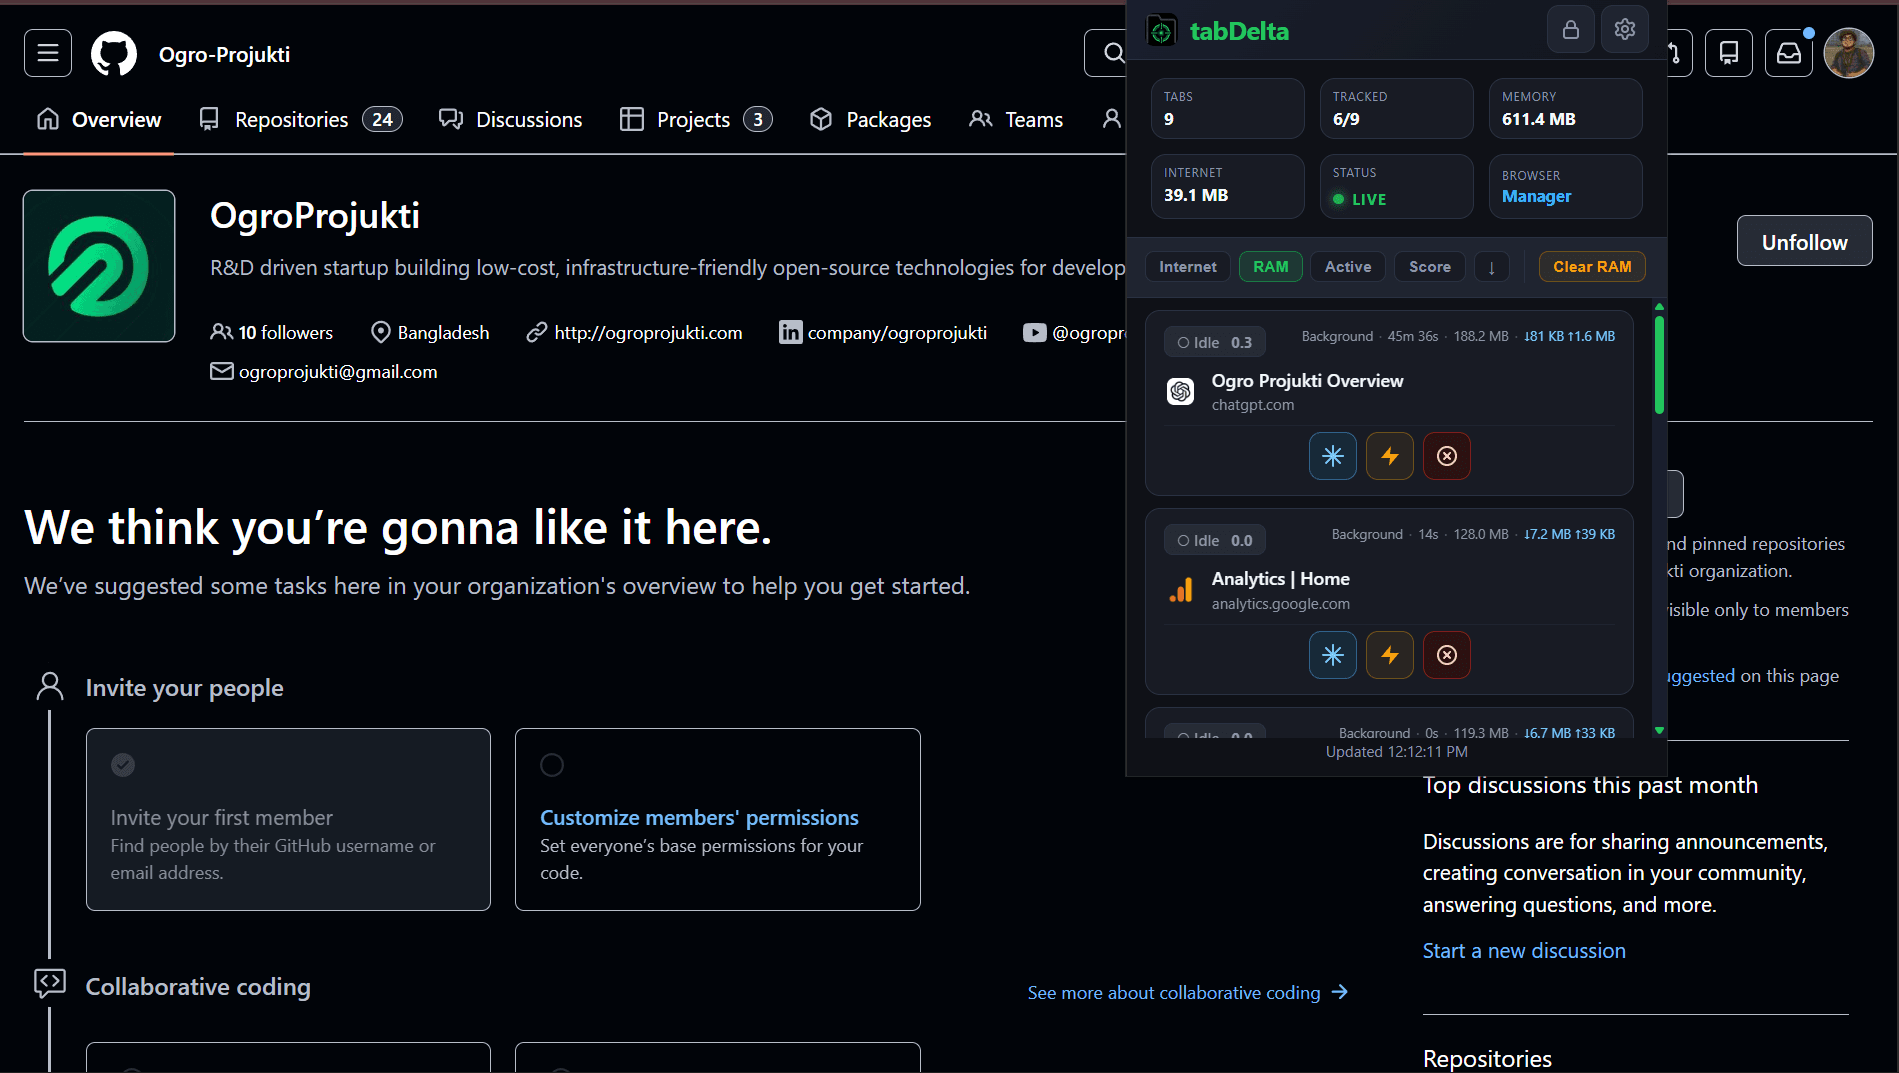Click scrollbar down arrow in tabDelta list
The height and width of the screenshot is (1073, 1899).
click(x=1659, y=731)
